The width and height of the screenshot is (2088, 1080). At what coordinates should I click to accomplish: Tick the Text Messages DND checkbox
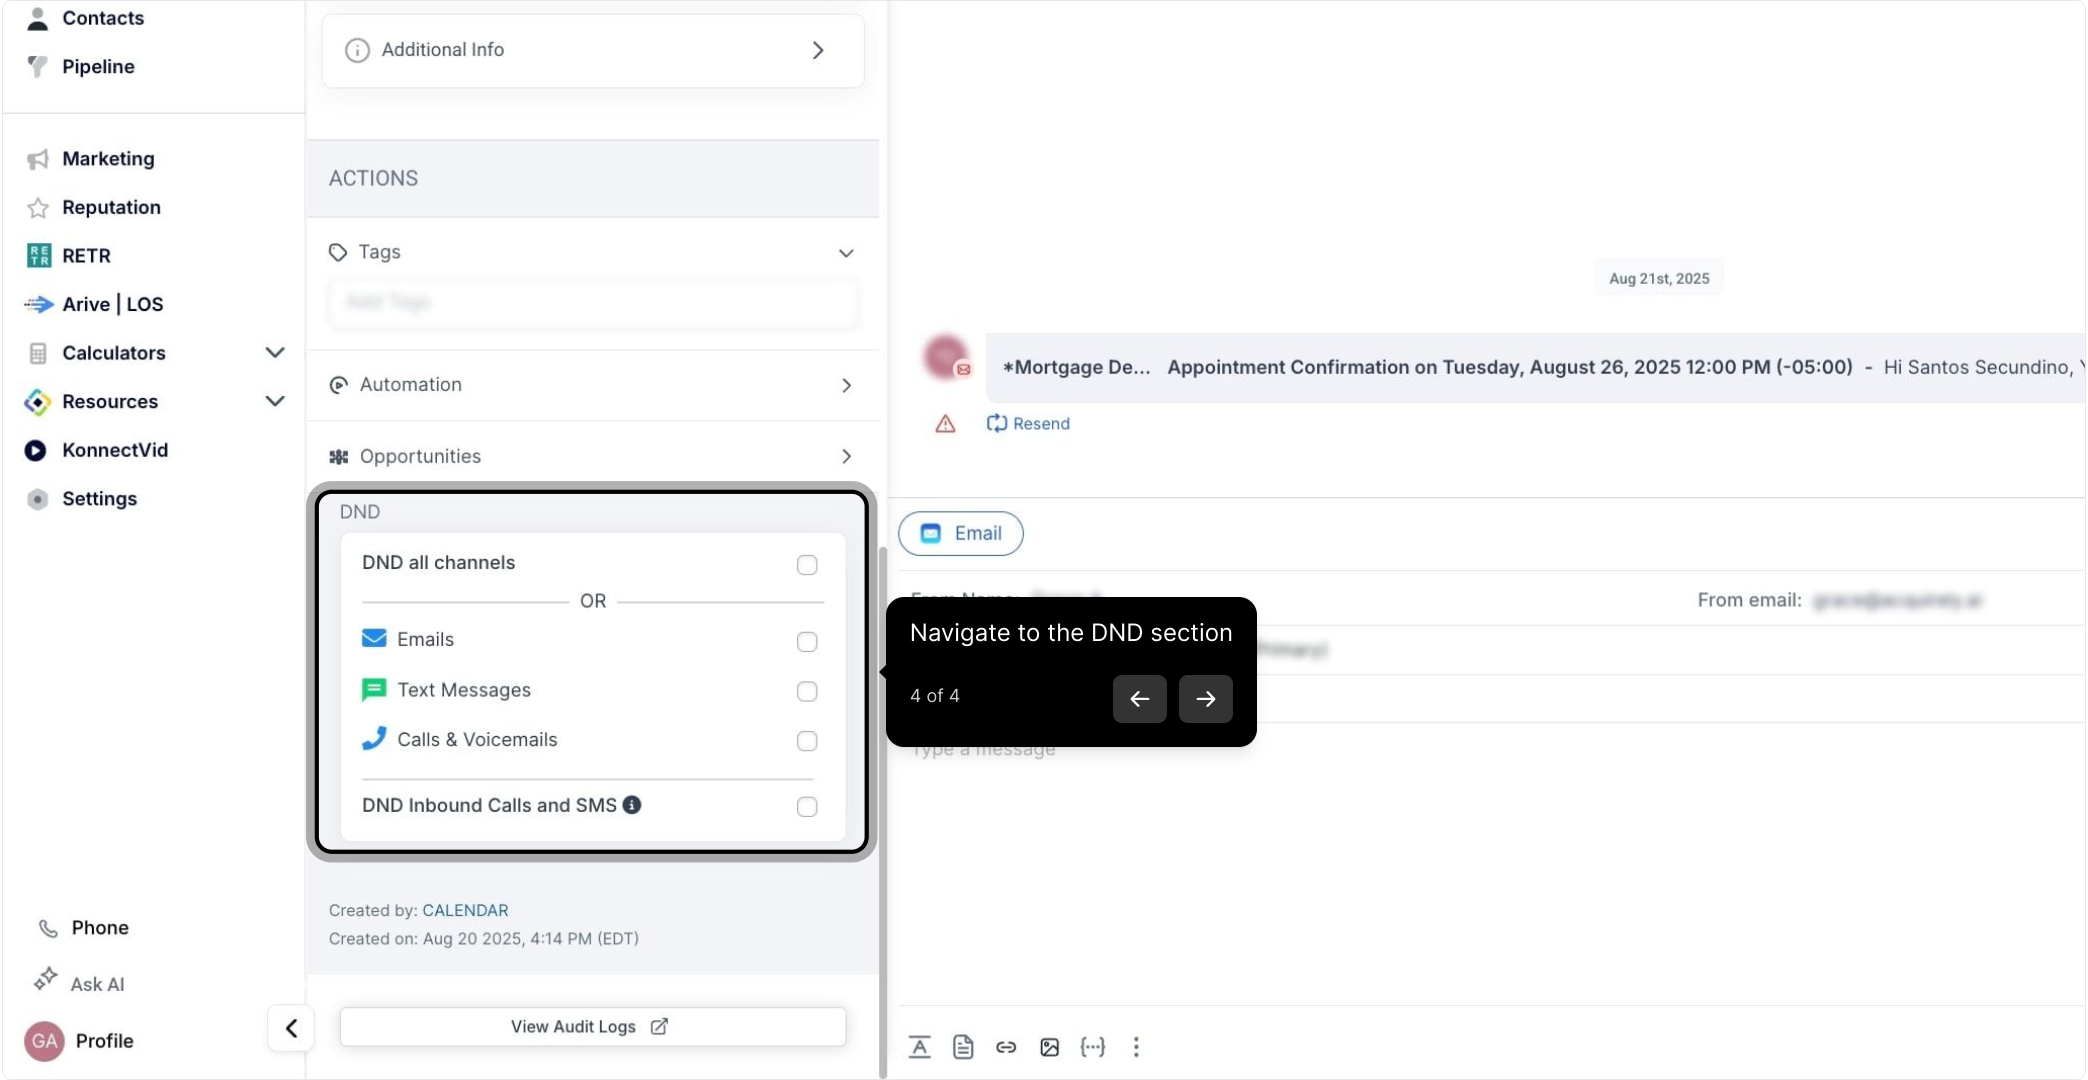coord(807,692)
